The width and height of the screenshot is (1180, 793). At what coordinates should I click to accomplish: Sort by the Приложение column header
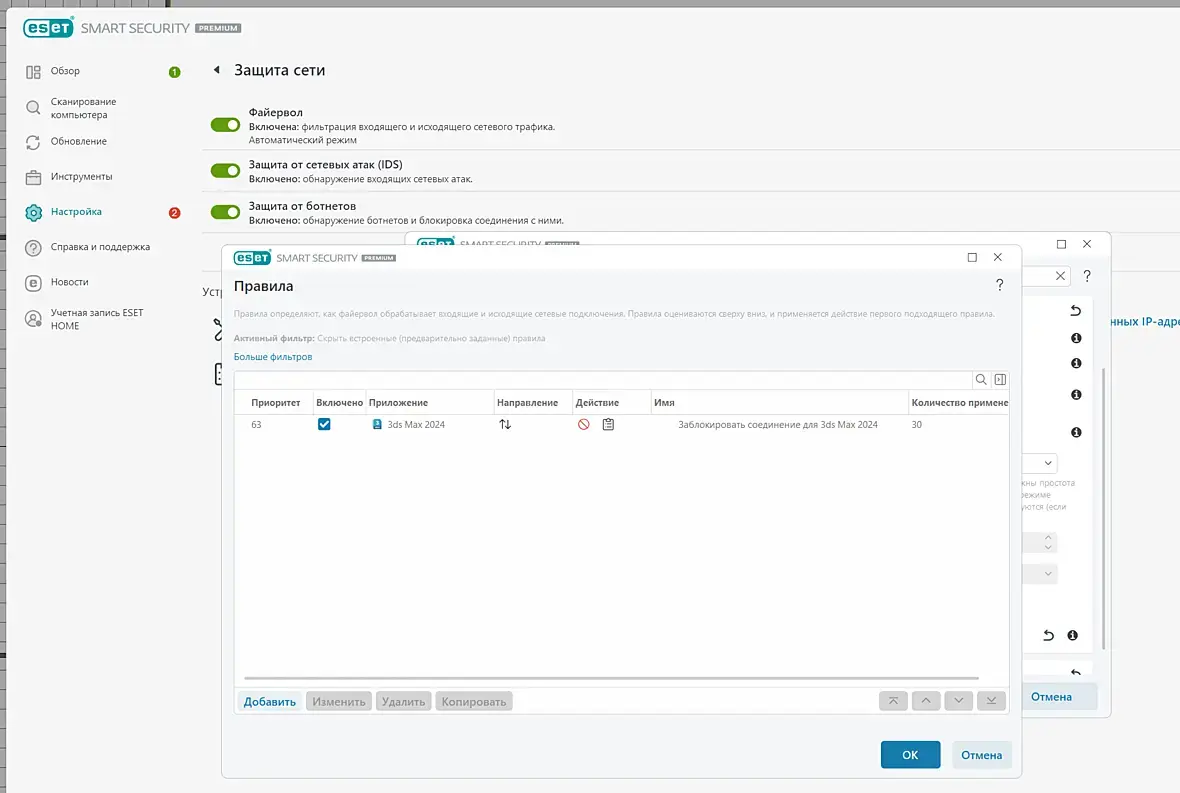(x=398, y=403)
